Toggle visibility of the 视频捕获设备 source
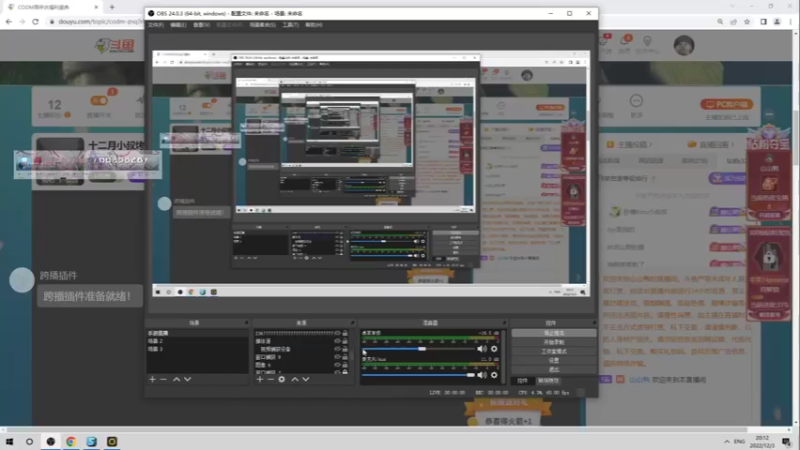Image resolution: width=800 pixels, height=450 pixels. [337, 349]
